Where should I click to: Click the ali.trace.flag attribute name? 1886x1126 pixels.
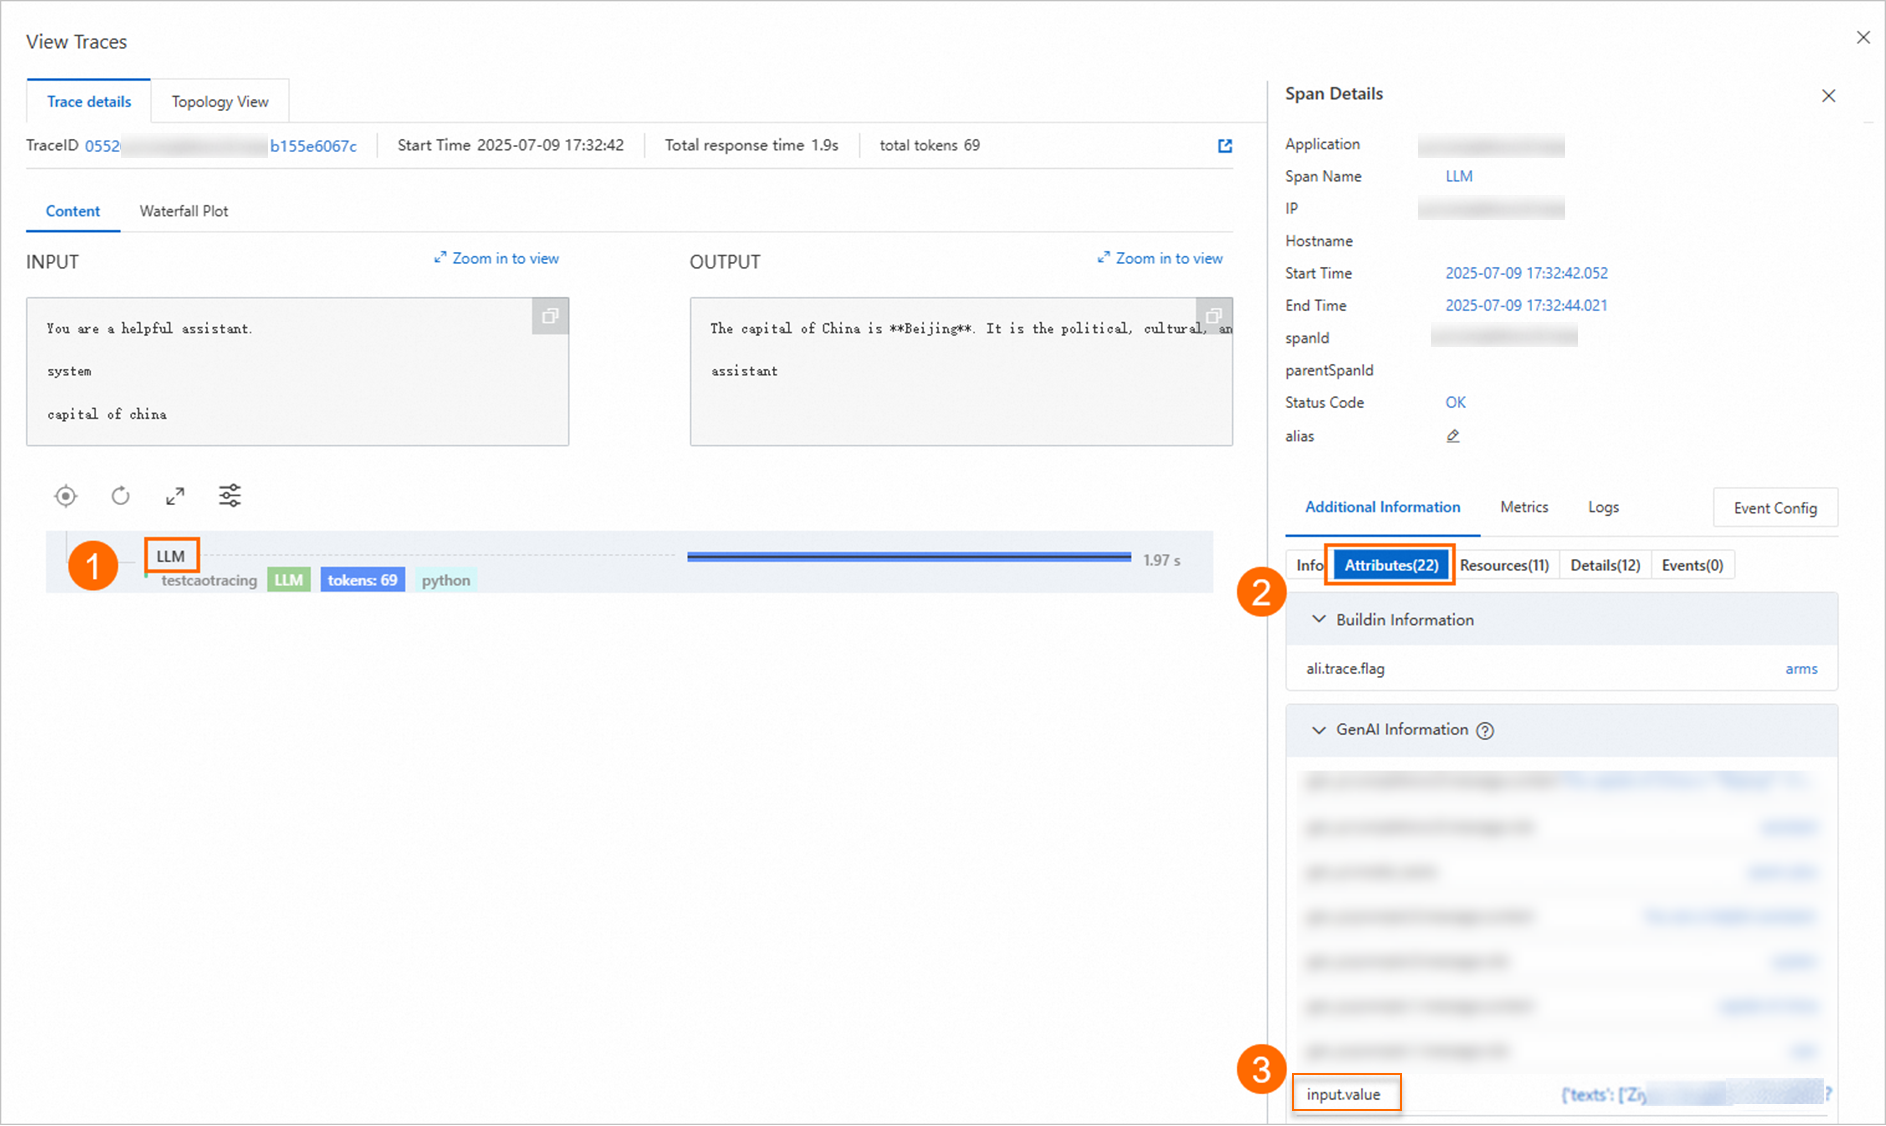click(1345, 669)
